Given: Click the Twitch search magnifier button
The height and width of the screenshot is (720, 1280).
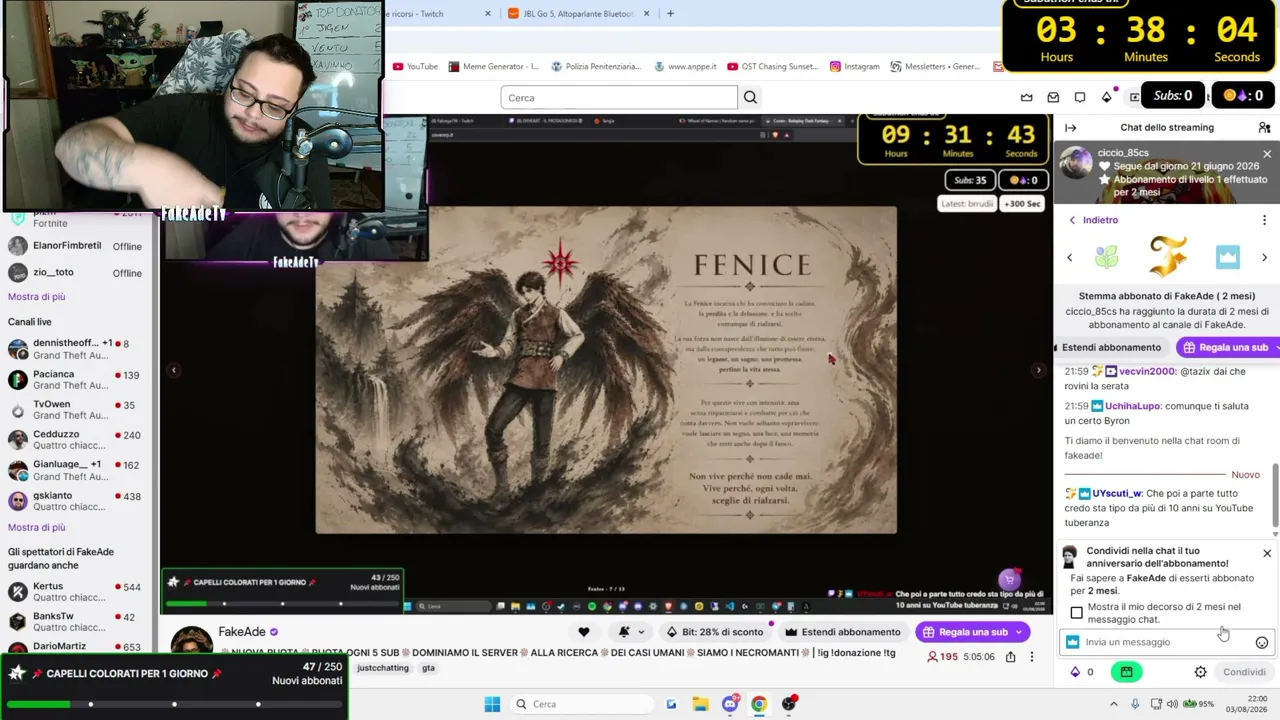Looking at the screenshot, I should [750, 97].
